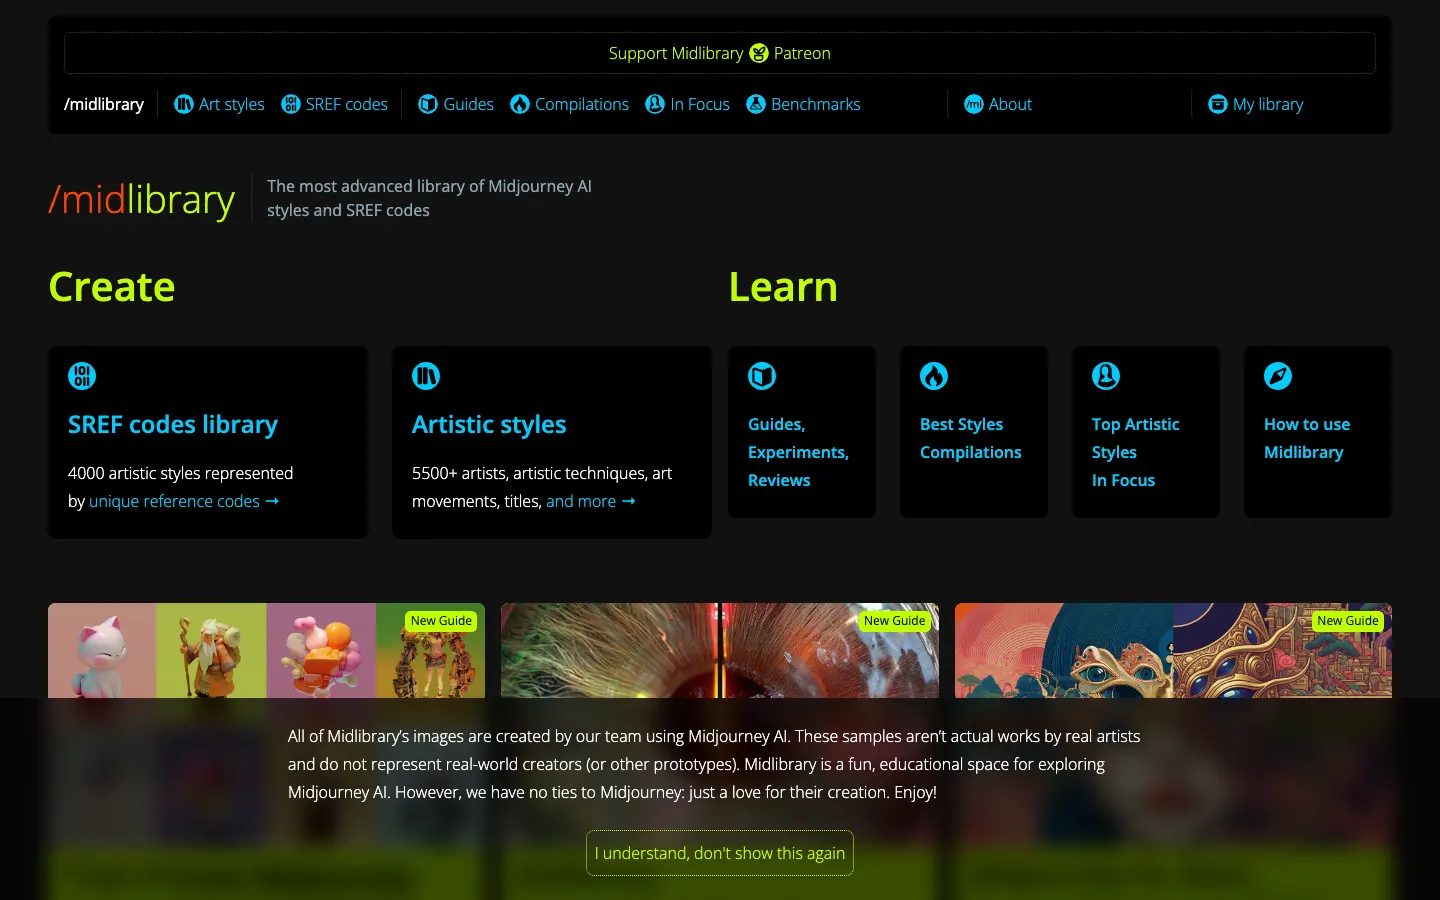Open the masquerade masks guide thumbnail

1173,650
